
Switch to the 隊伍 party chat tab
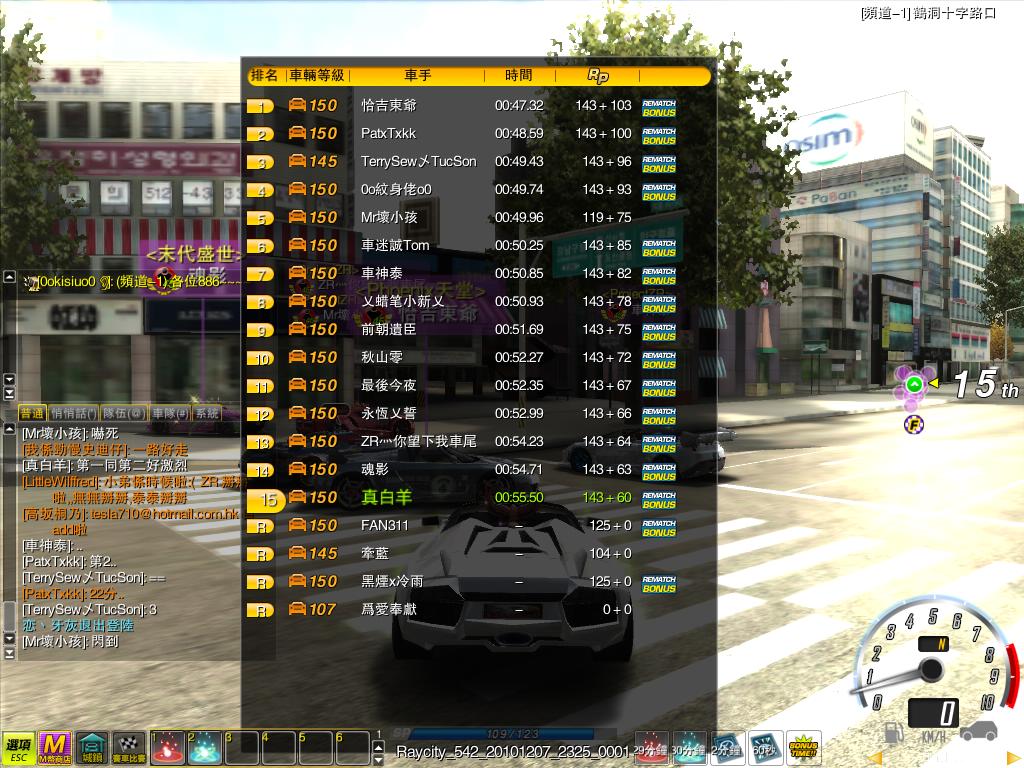click(124, 413)
